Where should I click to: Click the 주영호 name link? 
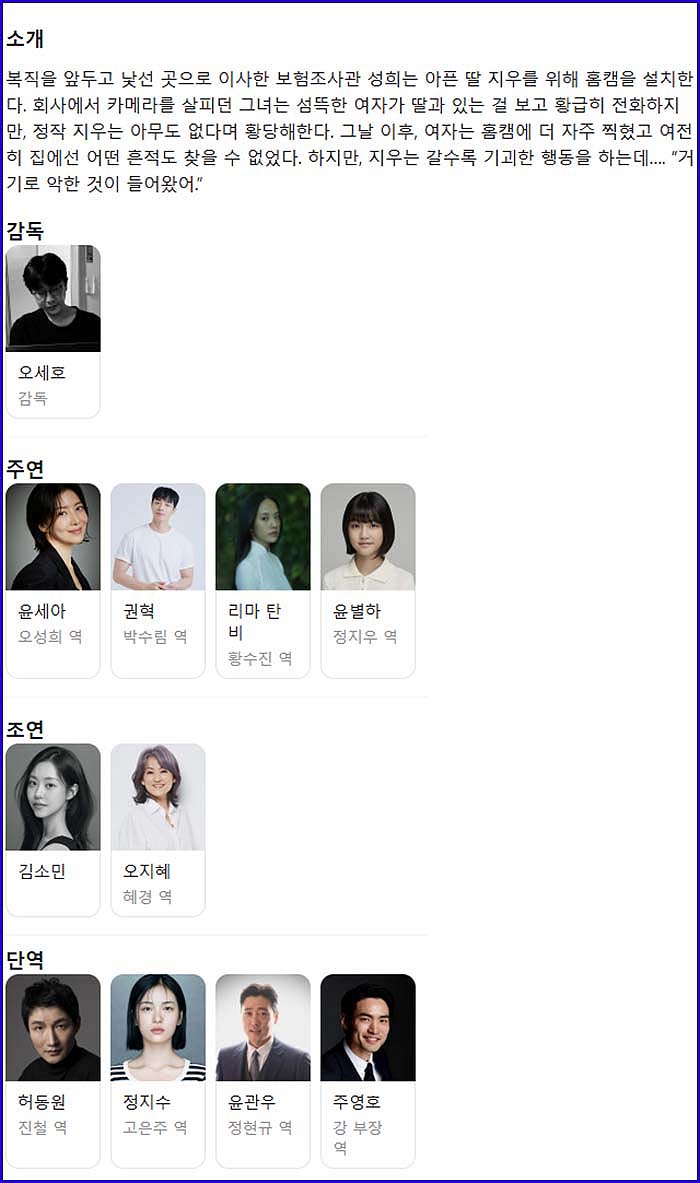point(357,1102)
